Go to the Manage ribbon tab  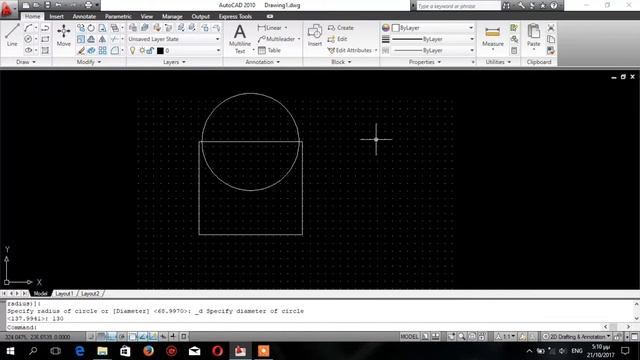pos(172,16)
